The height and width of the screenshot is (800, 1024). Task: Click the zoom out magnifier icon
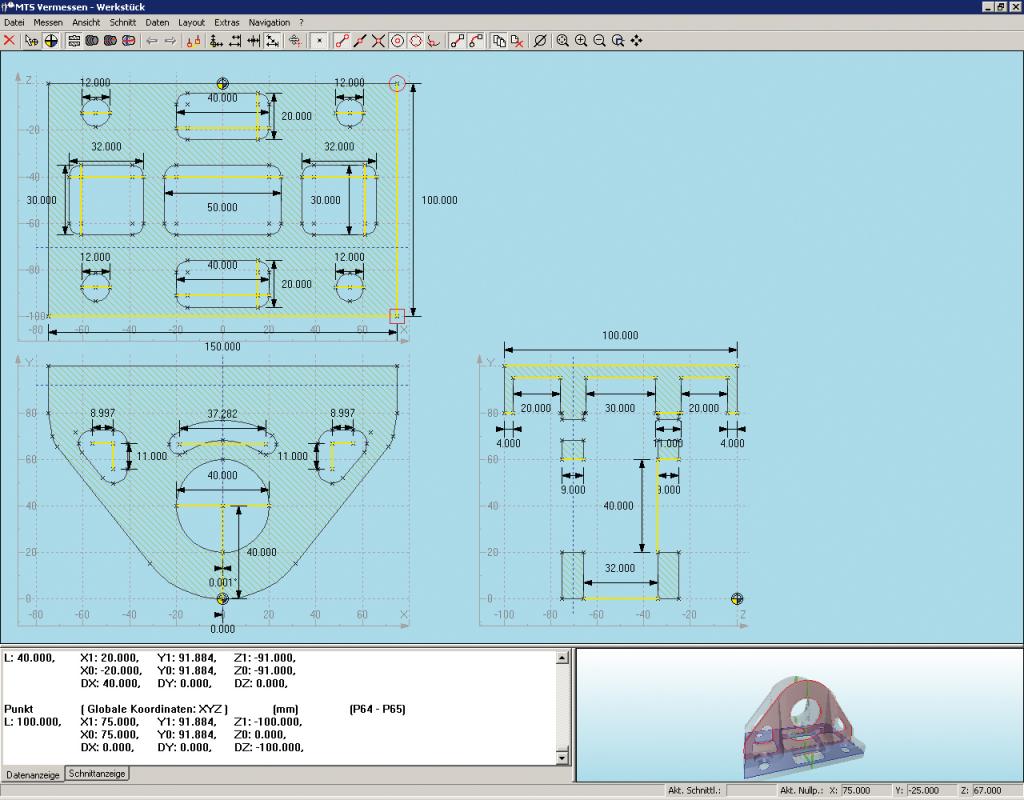[600, 41]
